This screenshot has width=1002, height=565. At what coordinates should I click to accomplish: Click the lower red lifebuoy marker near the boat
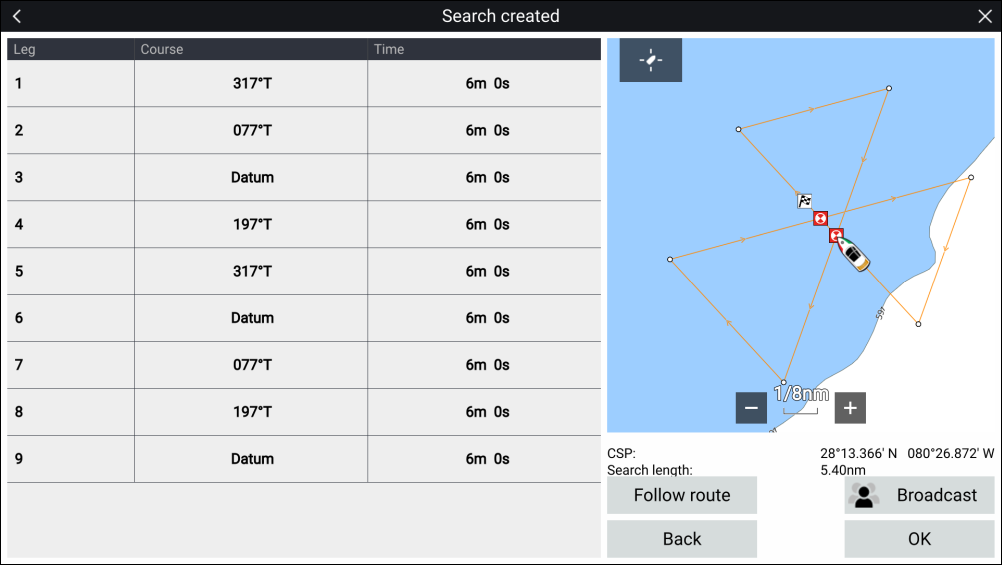[x=836, y=236]
